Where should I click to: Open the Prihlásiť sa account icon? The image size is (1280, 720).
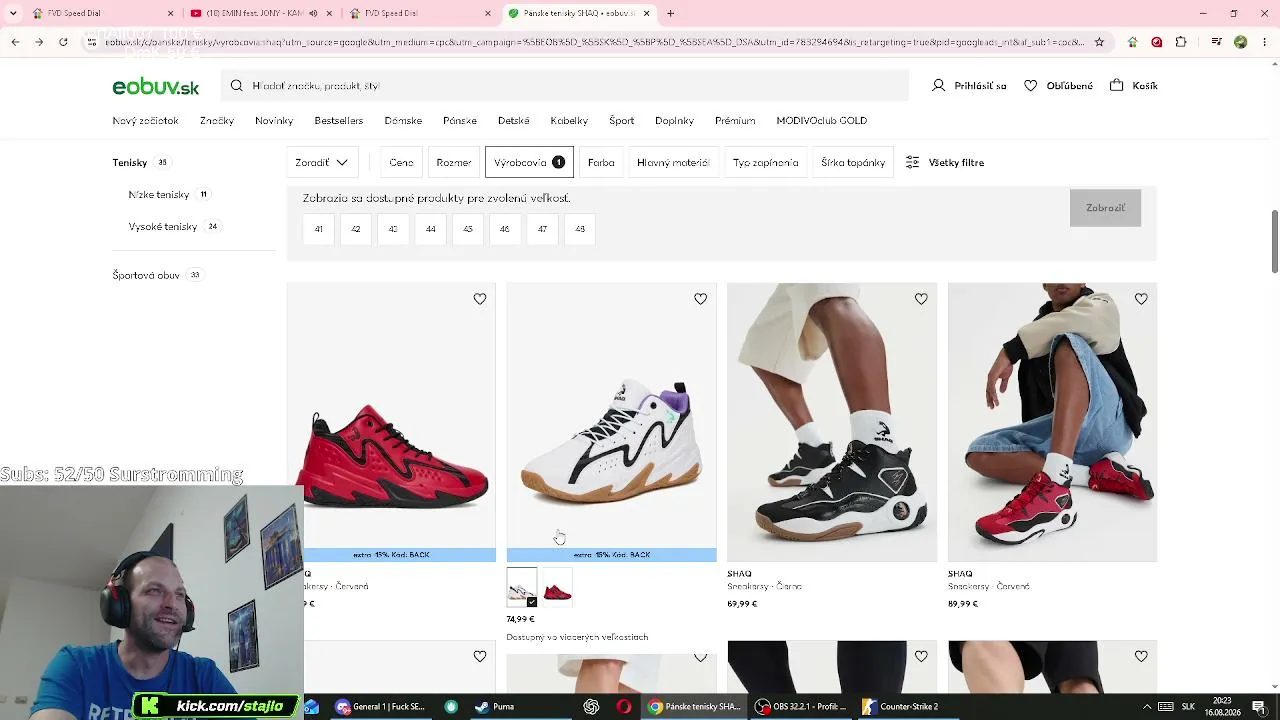pyautogui.click(x=938, y=86)
